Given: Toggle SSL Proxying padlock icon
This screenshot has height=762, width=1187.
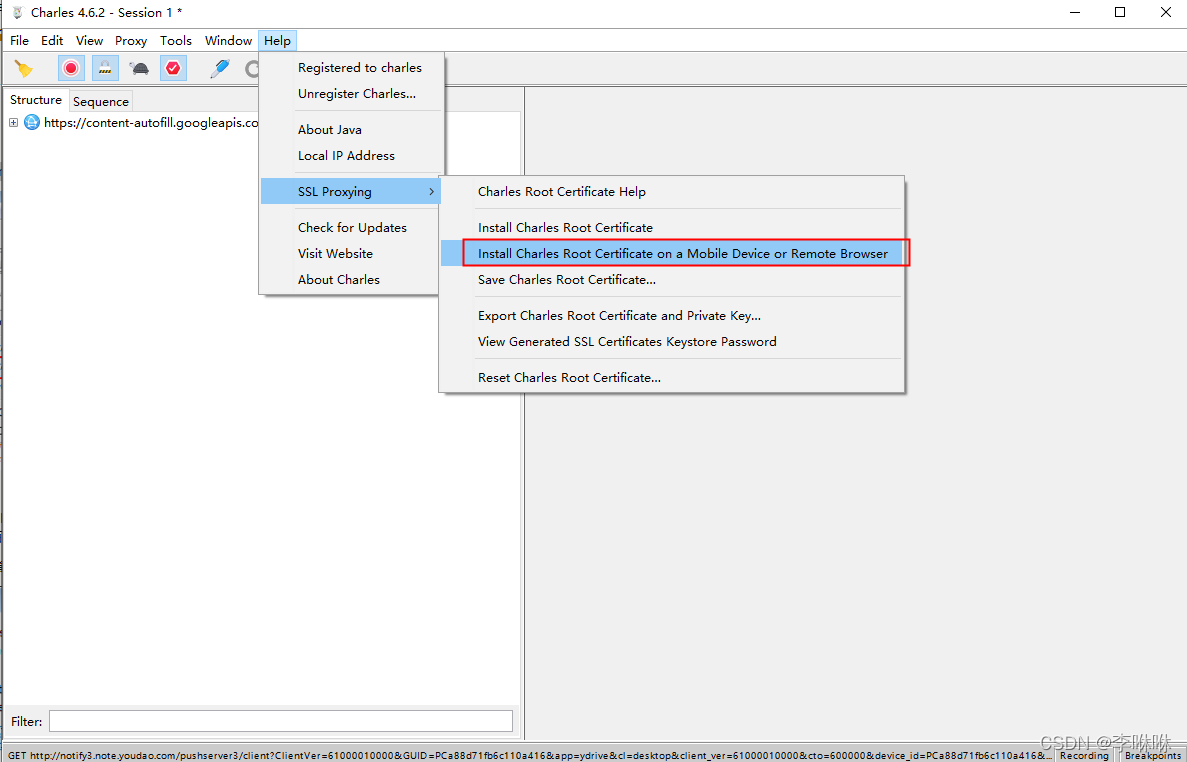Looking at the screenshot, I should pyautogui.click(x=105, y=69).
